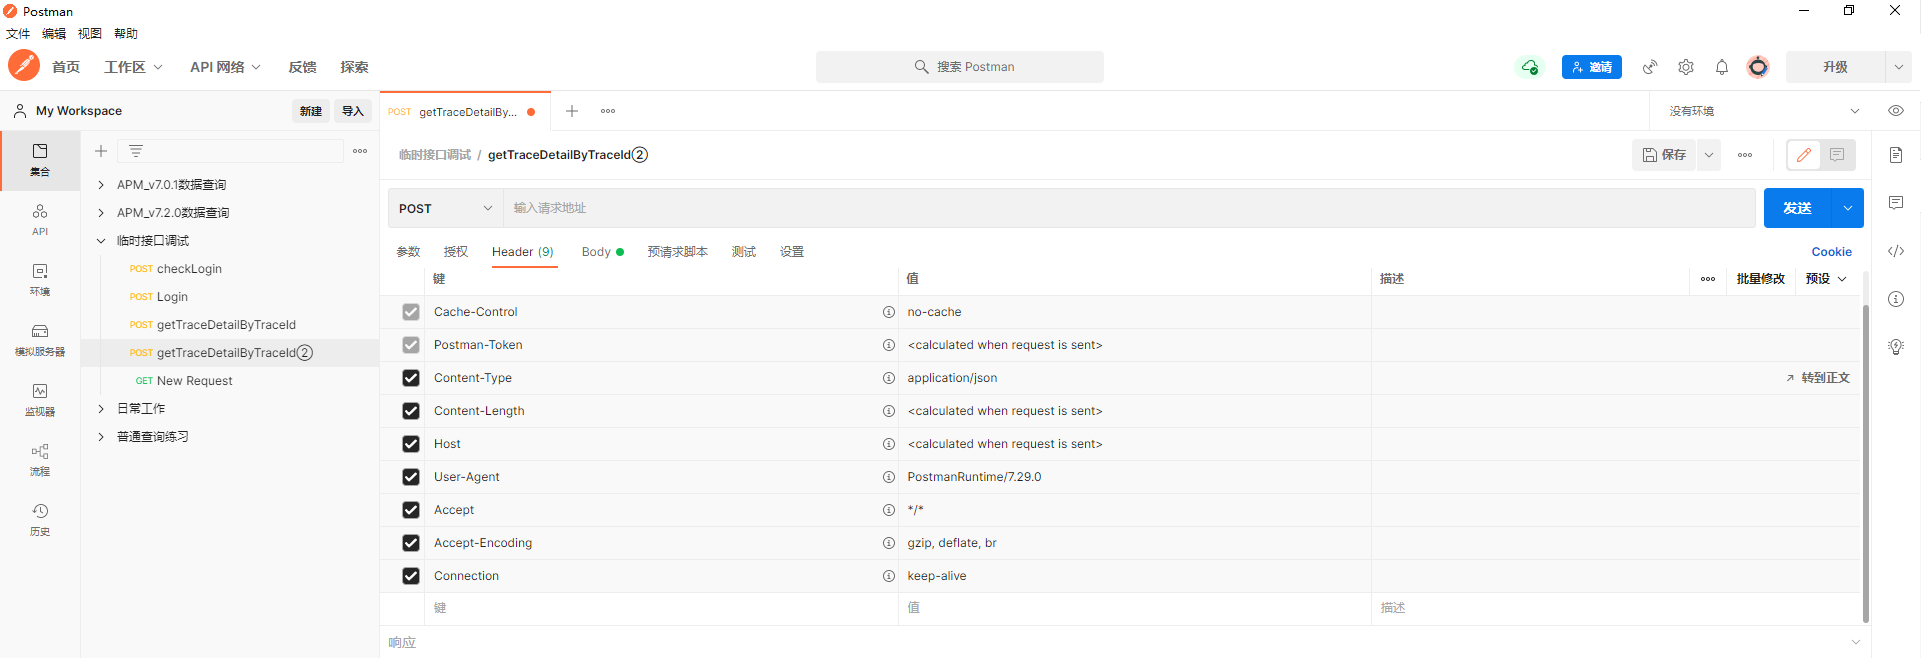Screen dimensions: 1921x658
Task: Open the 保存 (Save) options dropdown arrow
Action: (1709, 155)
